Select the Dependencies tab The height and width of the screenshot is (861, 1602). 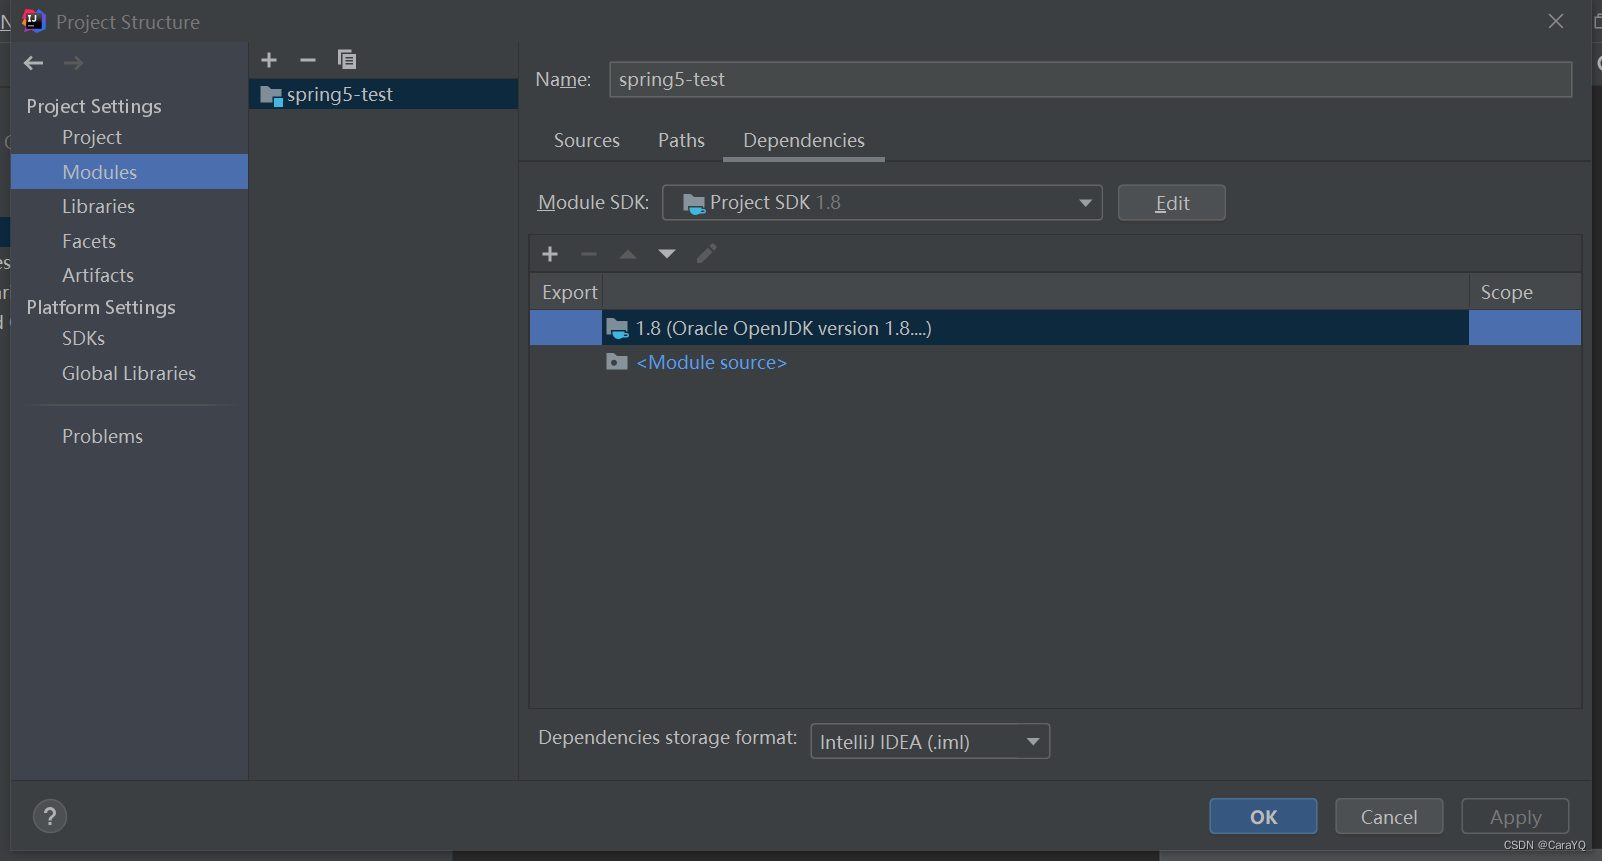tap(804, 141)
